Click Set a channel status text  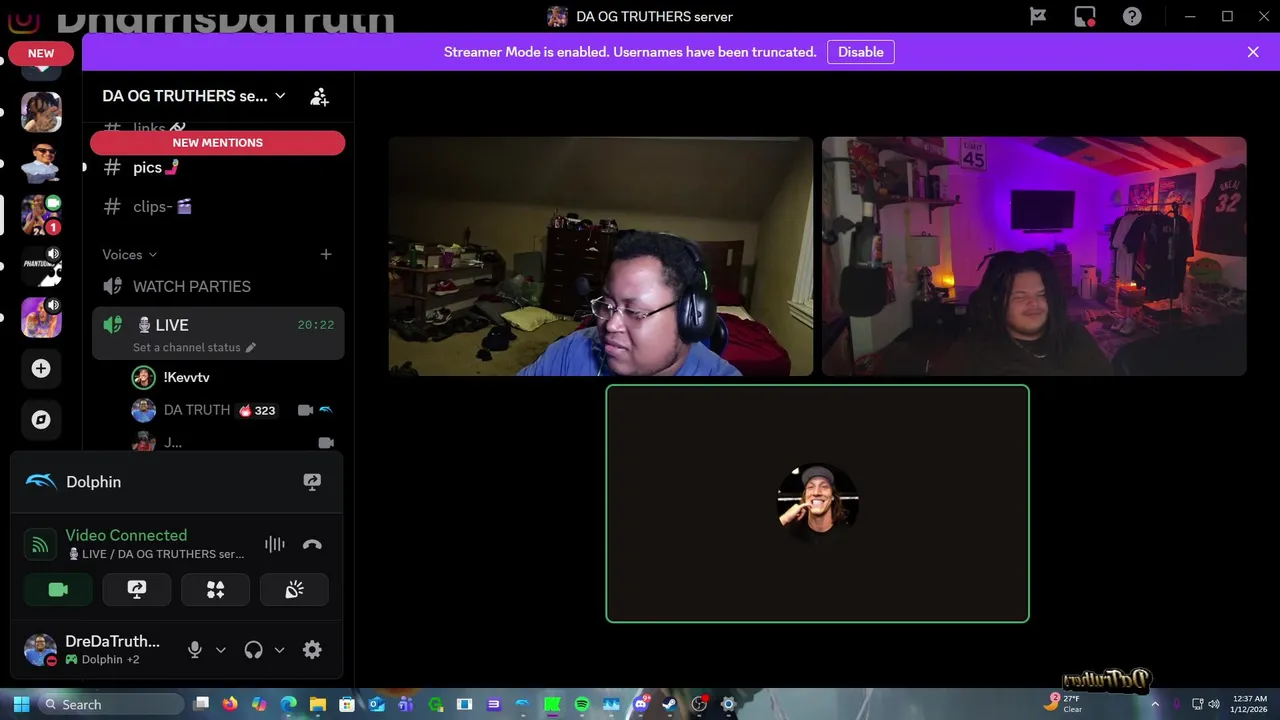pyautogui.click(x=187, y=347)
